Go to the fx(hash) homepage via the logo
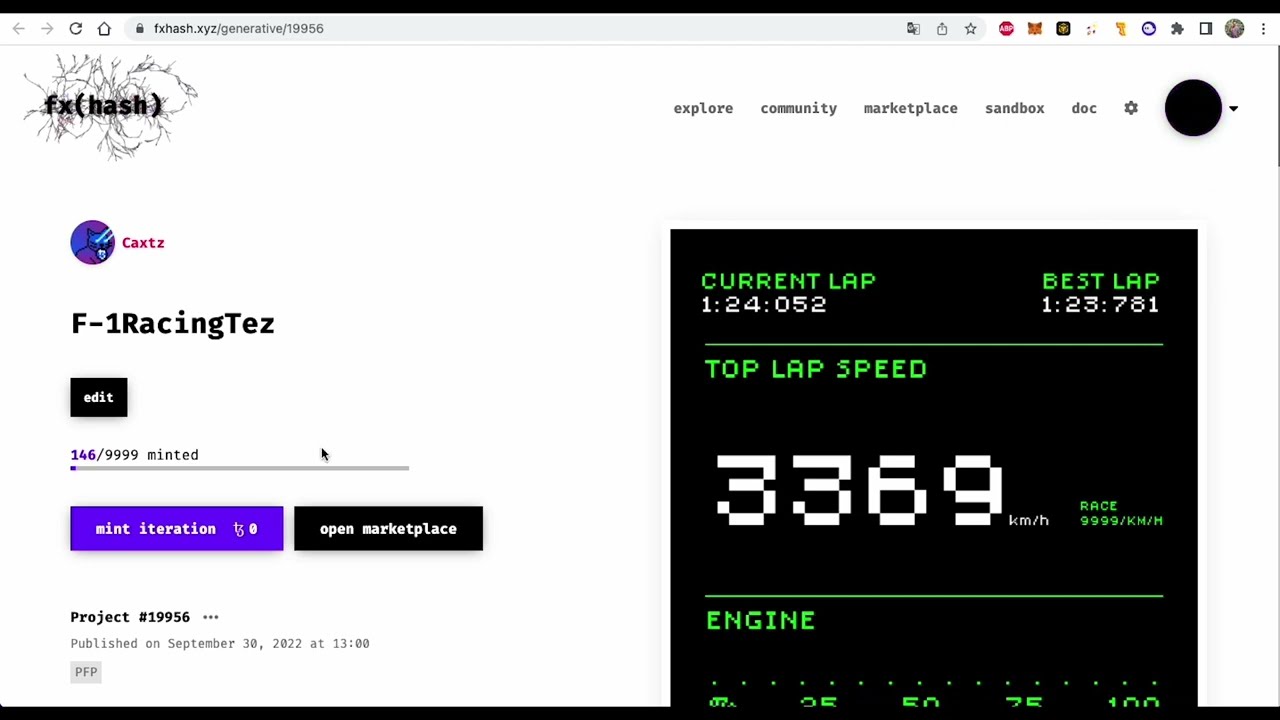 (x=110, y=106)
